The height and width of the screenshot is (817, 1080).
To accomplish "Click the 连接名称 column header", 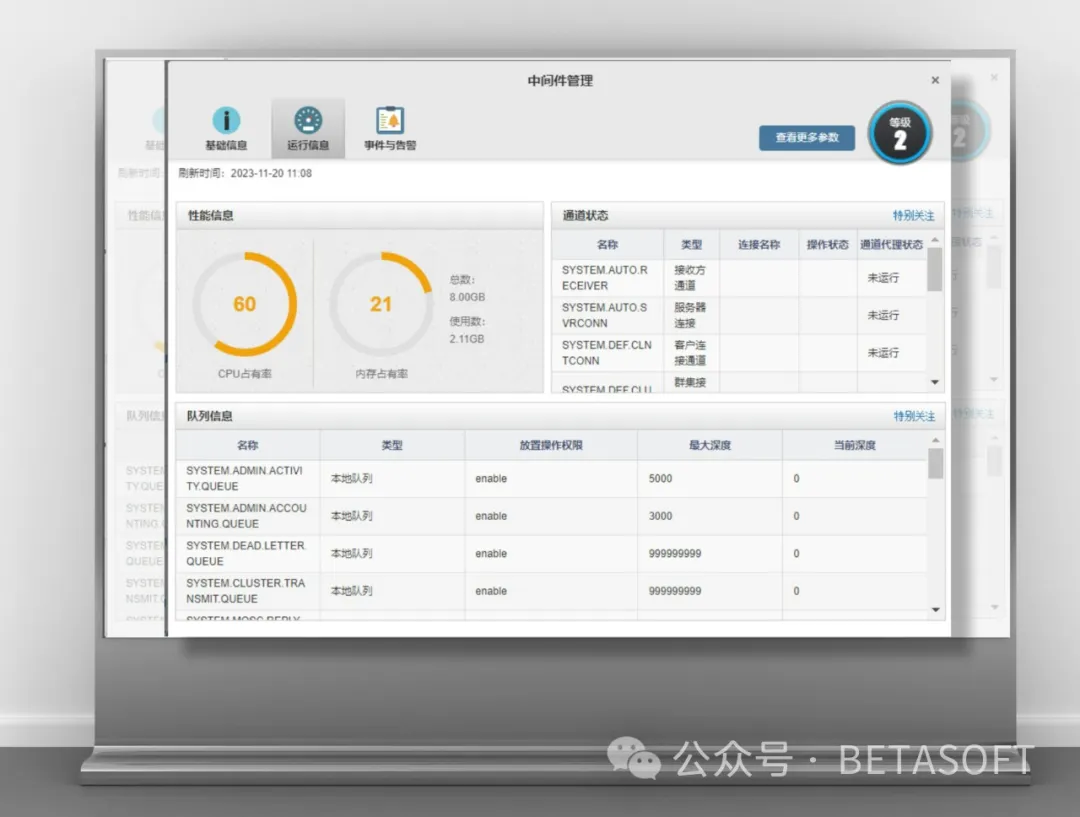I will pos(759,245).
